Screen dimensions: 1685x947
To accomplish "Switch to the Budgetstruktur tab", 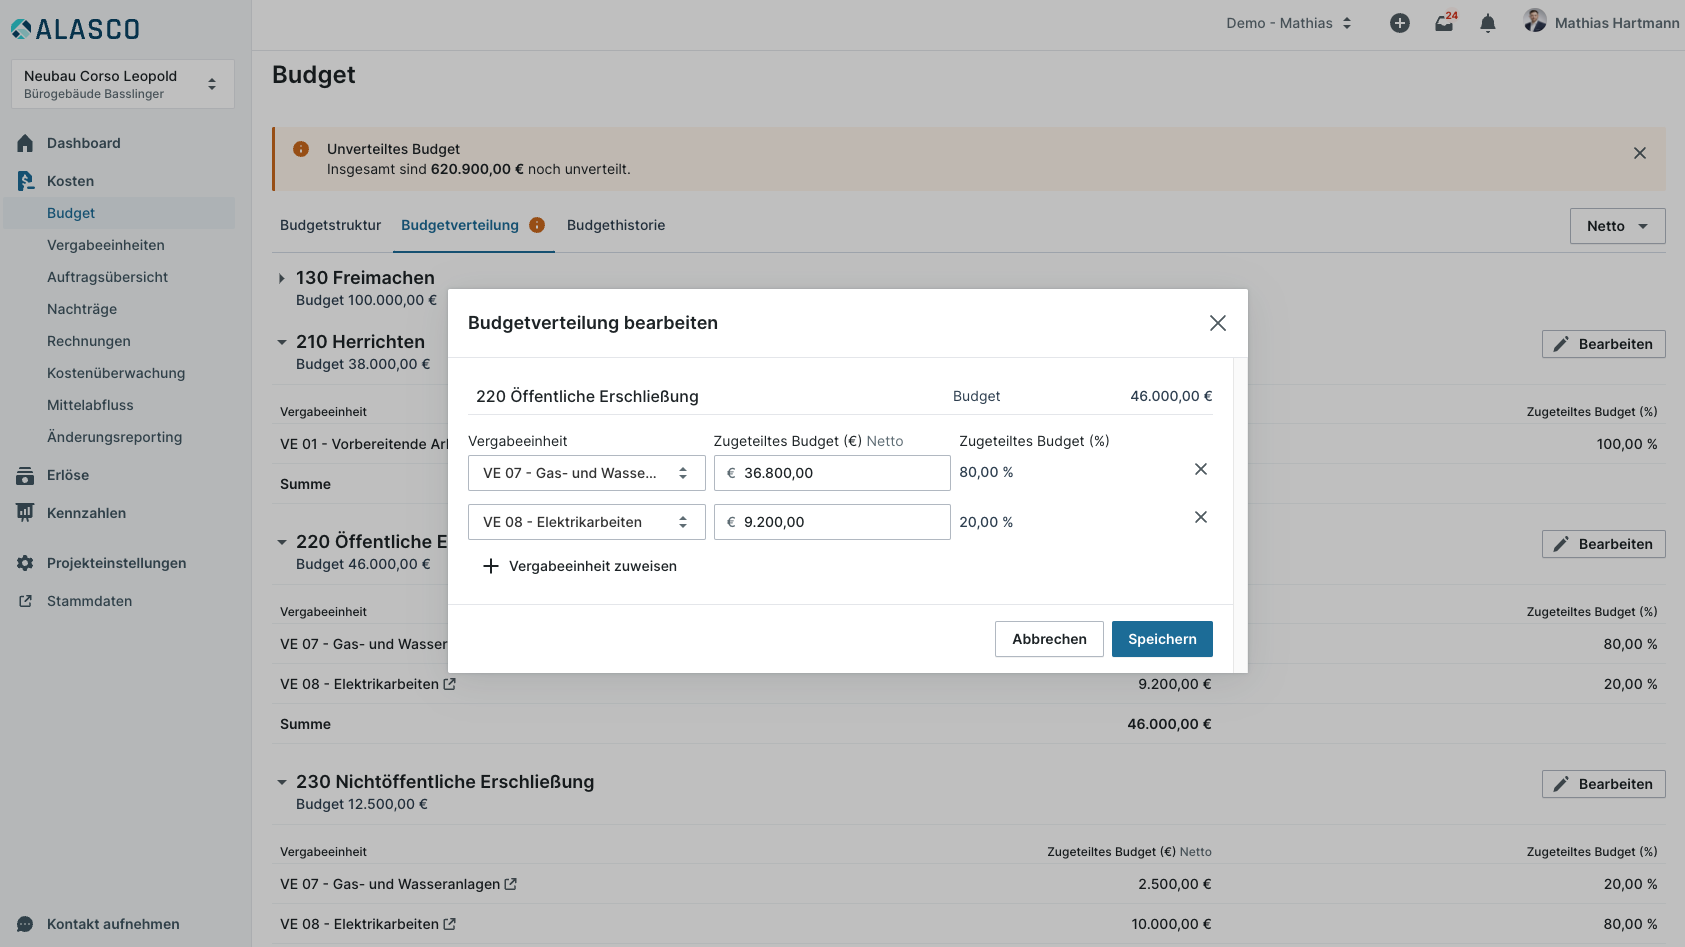I will (x=330, y=225).
